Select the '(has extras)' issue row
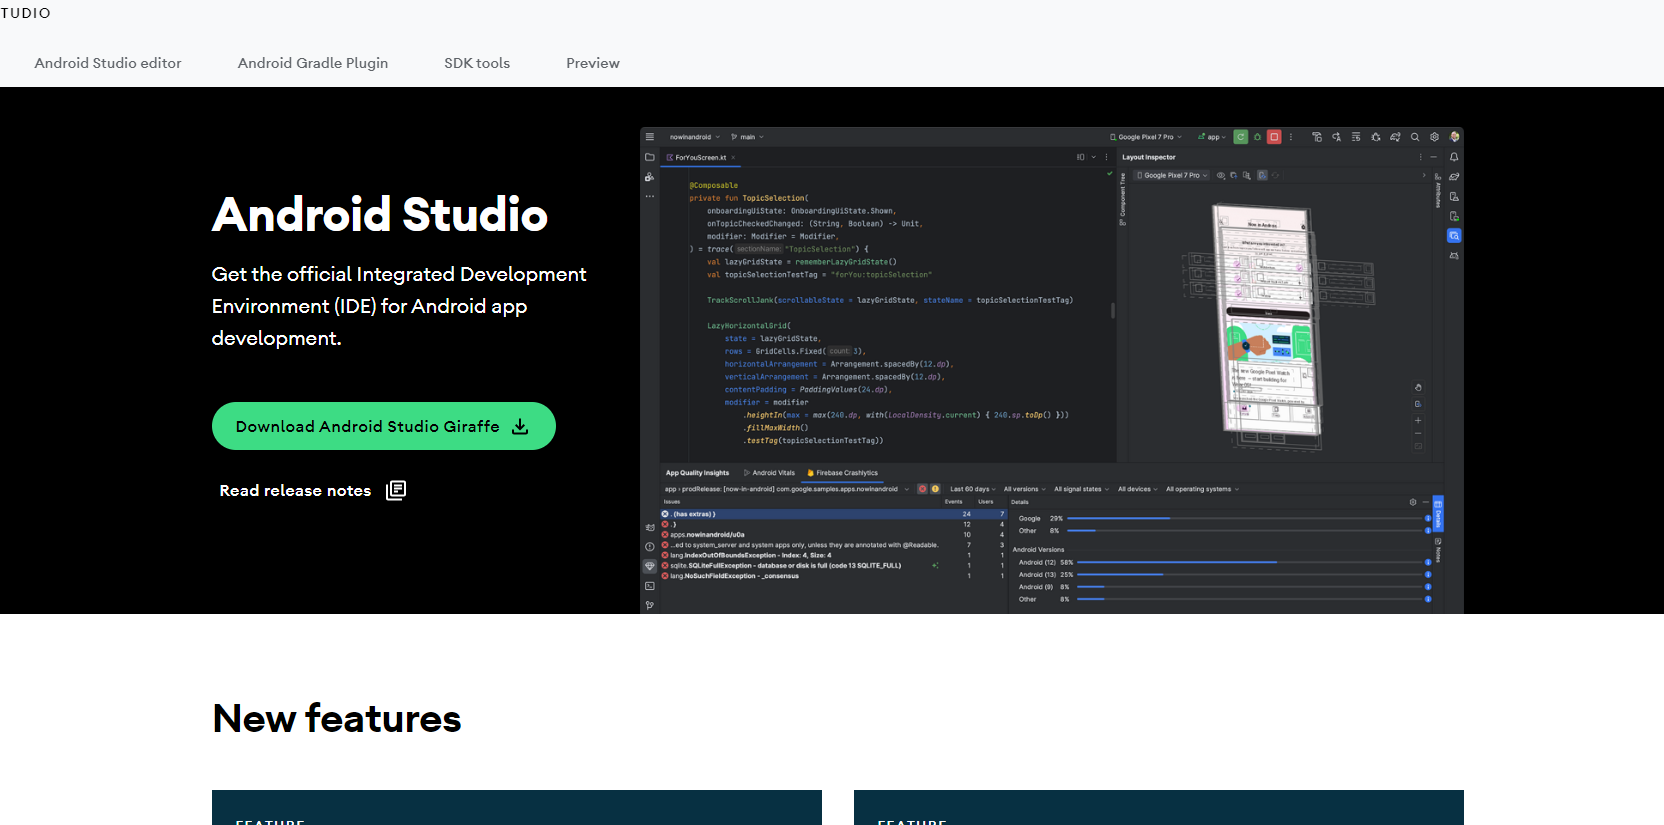 pyautogui.click(x=833, y=514)
